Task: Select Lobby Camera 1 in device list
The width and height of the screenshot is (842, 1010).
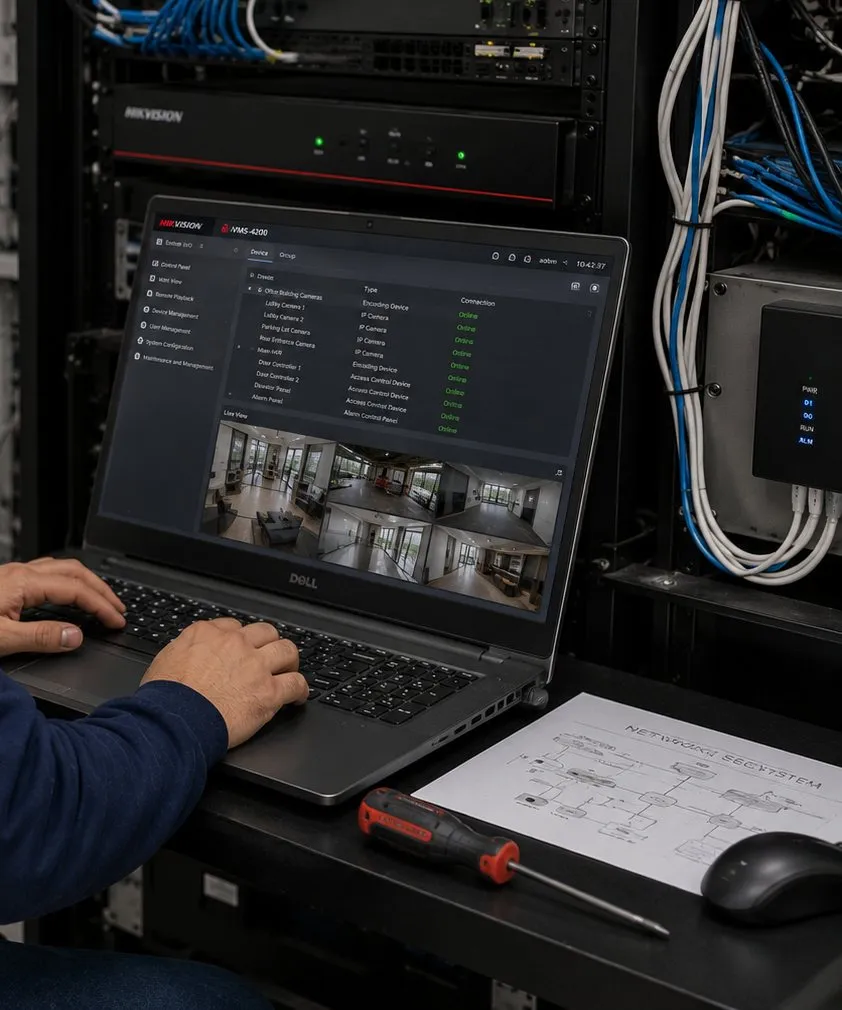Action: tap(285, 305)
